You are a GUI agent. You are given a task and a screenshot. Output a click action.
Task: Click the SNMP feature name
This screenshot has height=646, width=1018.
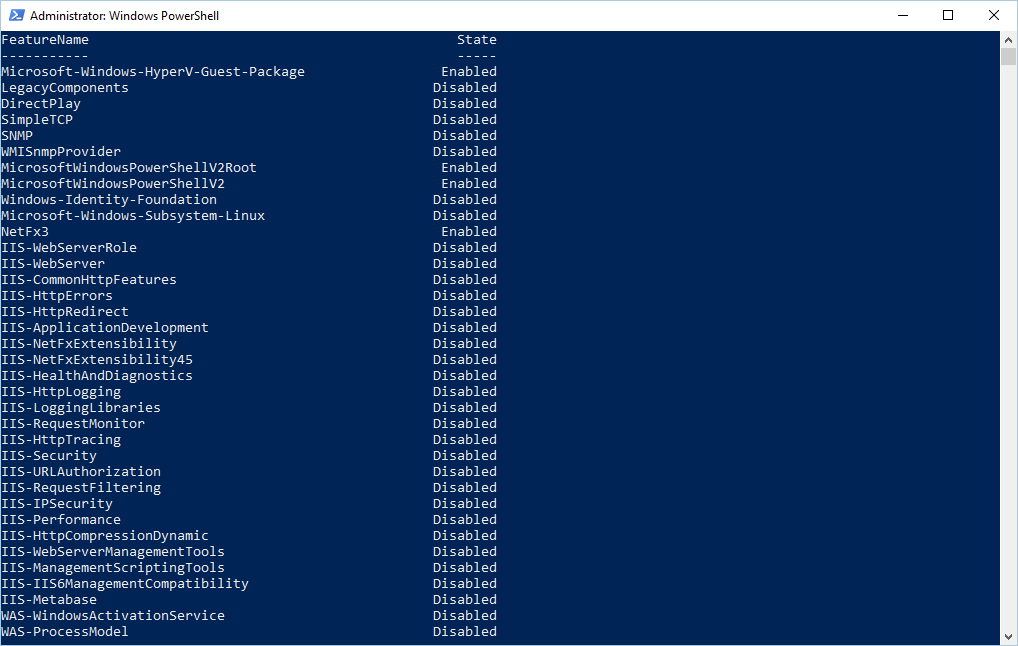[x=17, y=136]
